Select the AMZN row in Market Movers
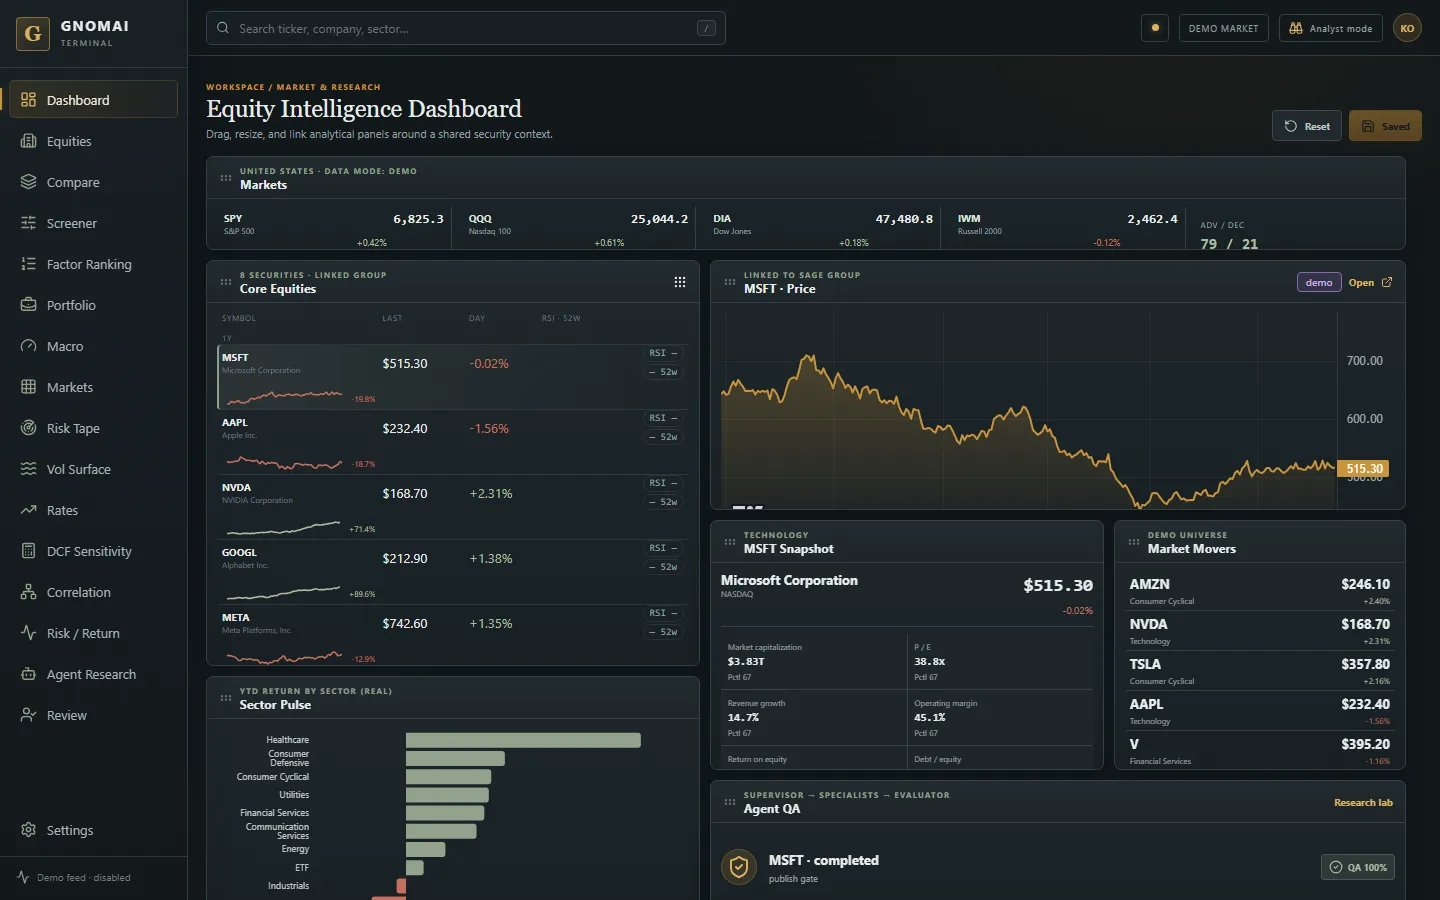The image size is (1440, 900). coord(1260,591)
